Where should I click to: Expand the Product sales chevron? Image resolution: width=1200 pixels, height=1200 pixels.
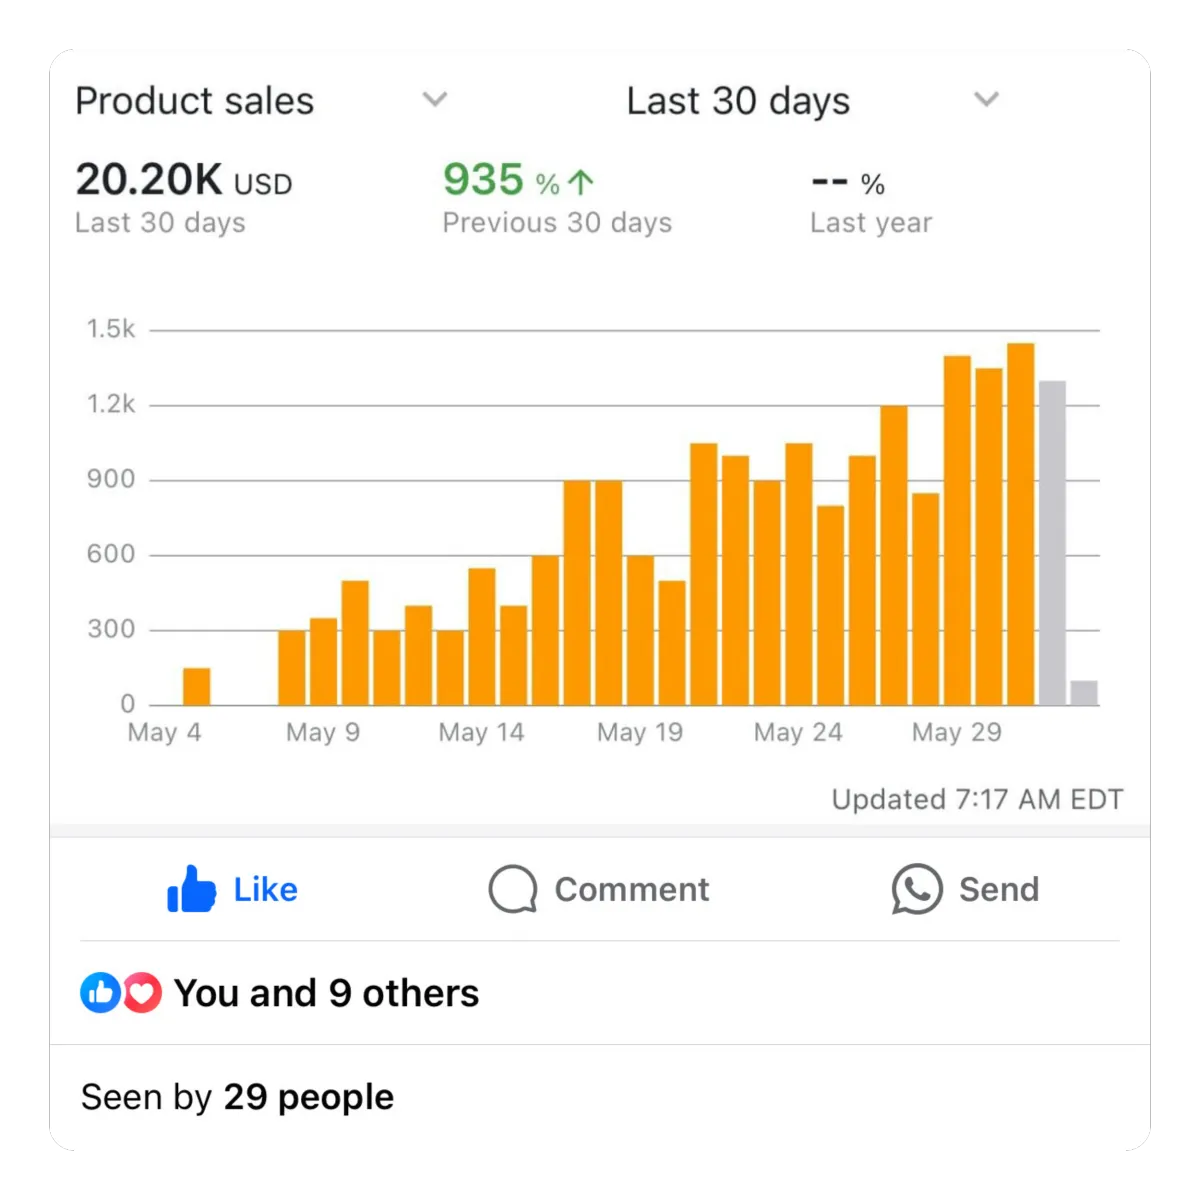click(434, 99)
